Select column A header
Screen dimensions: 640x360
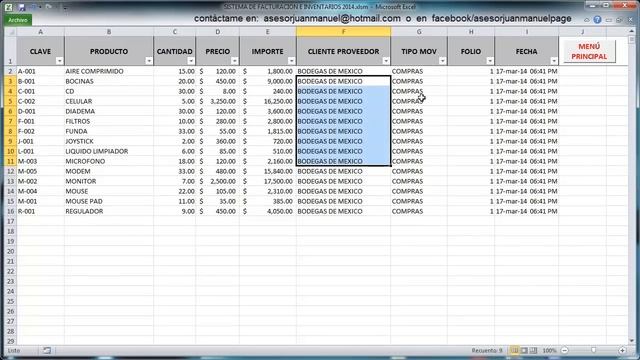(40, 32)
